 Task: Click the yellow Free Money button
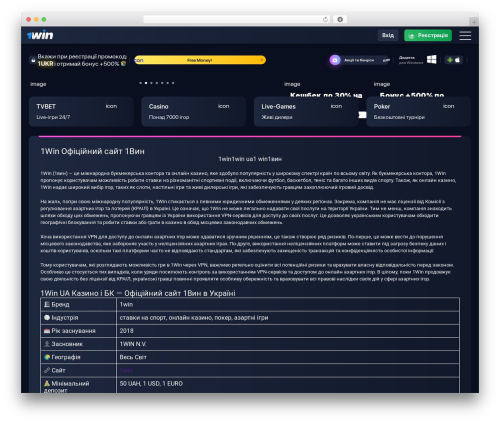(200, 60)
